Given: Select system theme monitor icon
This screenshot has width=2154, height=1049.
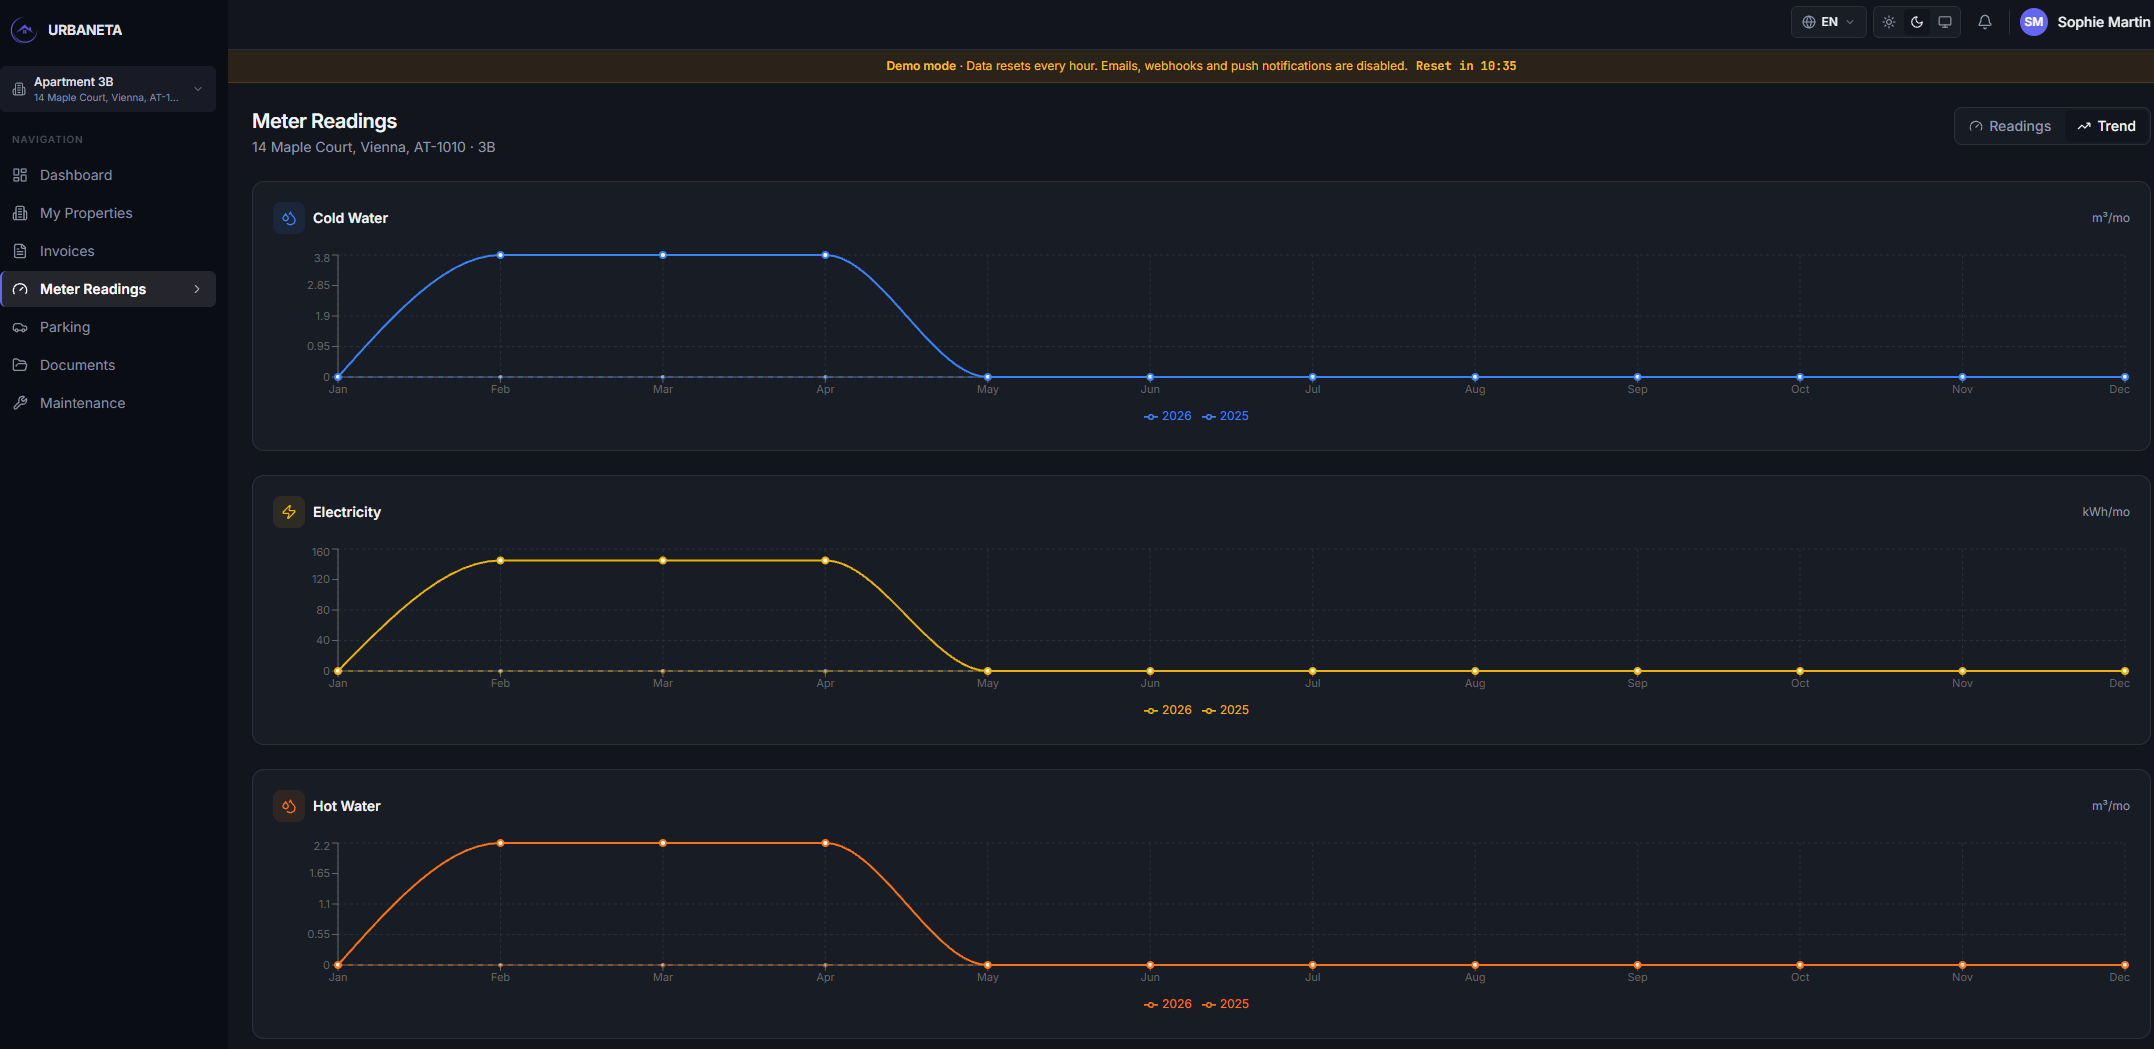Looking at the screenshot, I should click(x=1945, y=22).
